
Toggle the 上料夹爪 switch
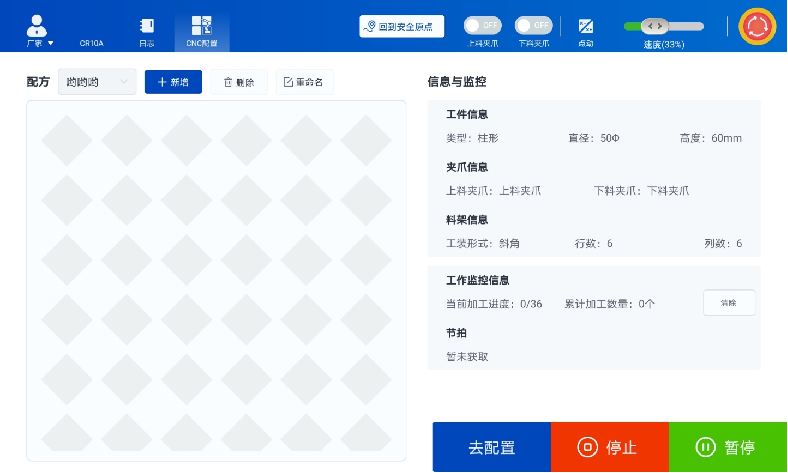click(x=483, y=25)
